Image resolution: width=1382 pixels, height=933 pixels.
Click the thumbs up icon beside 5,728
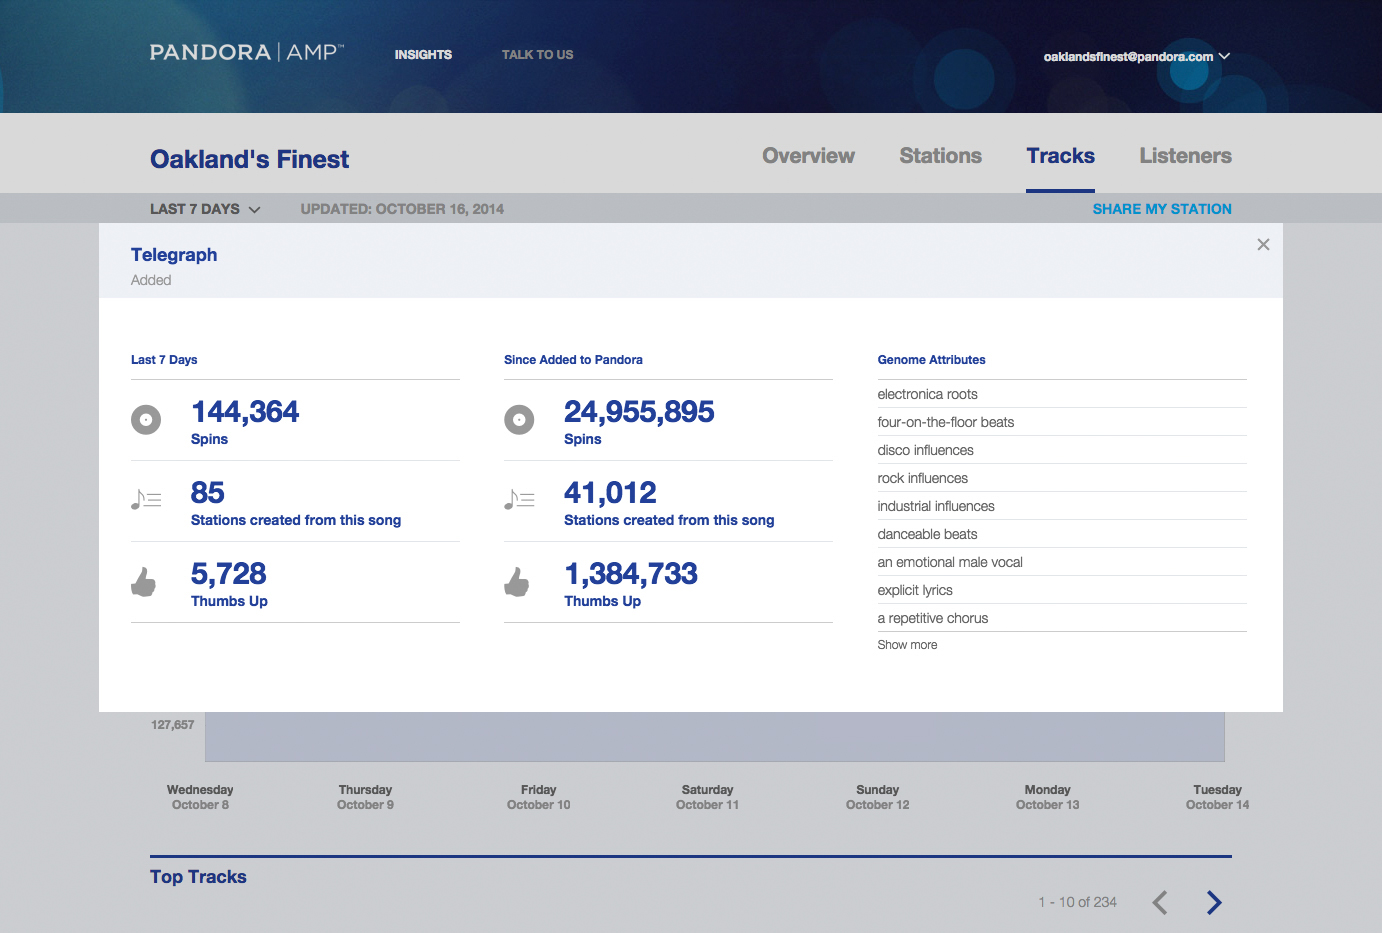(144, 581)
